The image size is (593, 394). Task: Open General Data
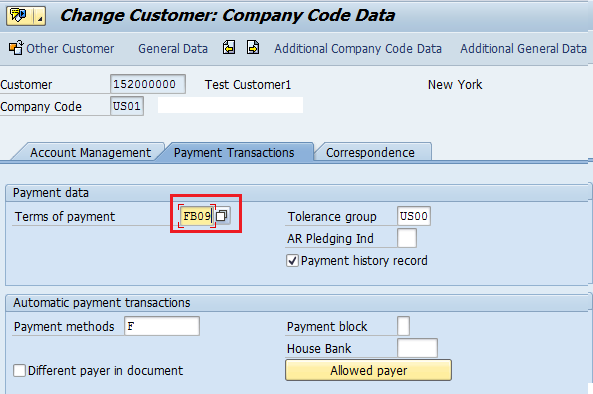pos(173,49)
